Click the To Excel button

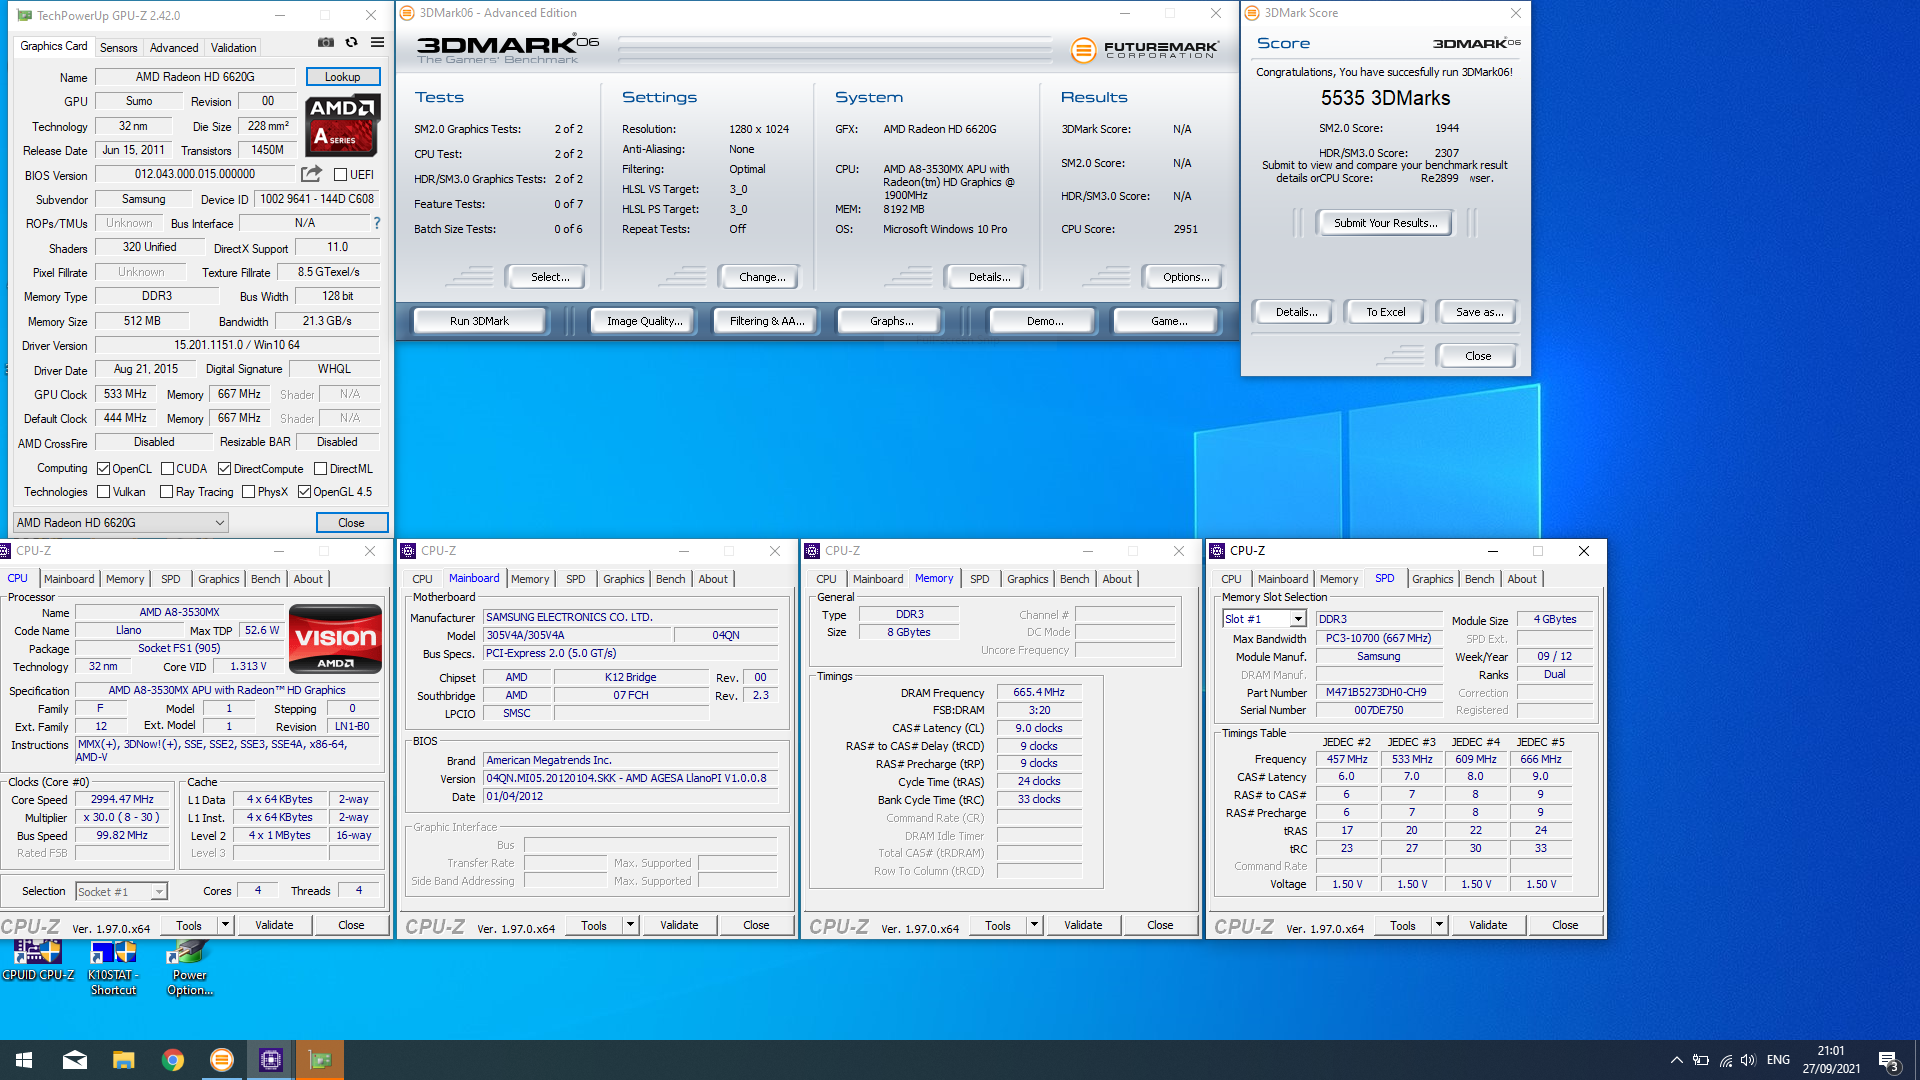1385,312
